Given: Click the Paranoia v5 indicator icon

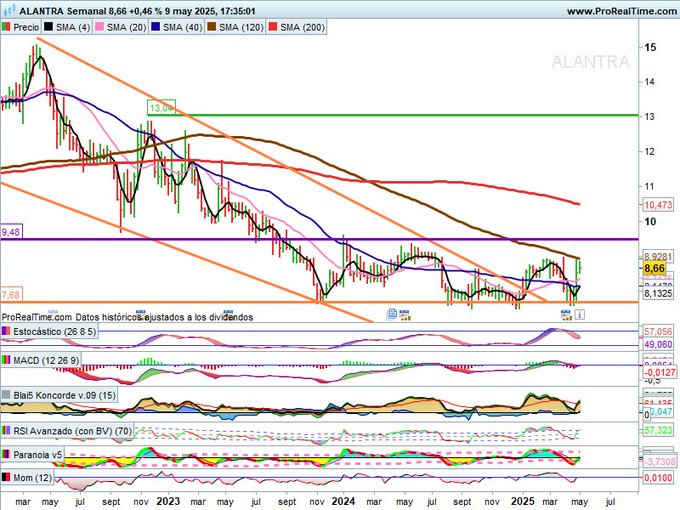Looking at the screenshot, I should [x=6, y=454].
